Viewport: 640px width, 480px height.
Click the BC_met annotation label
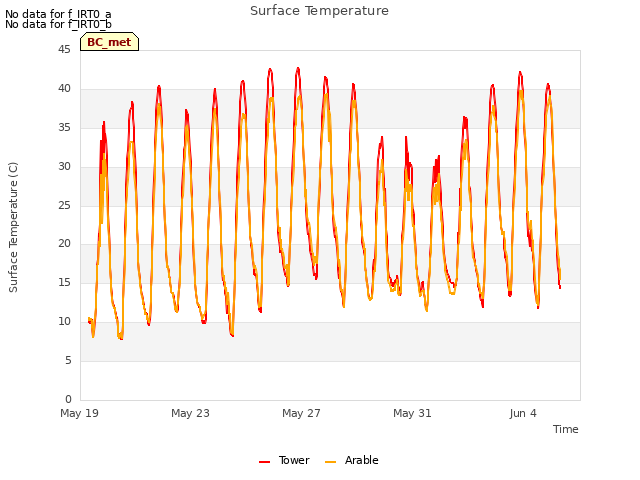click(109, 42)
